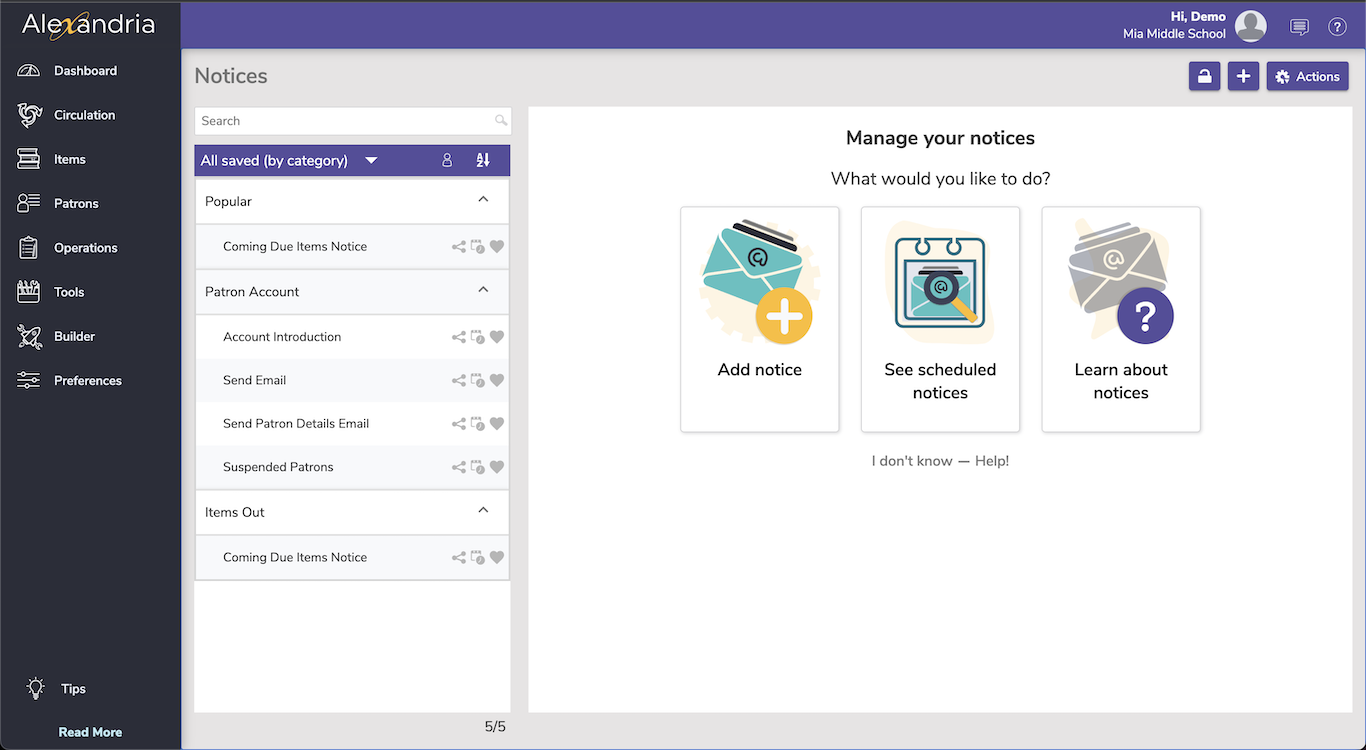Click the plus button to add a notice
This screenshot has height=750, width=1366.
click(1243, 77)
